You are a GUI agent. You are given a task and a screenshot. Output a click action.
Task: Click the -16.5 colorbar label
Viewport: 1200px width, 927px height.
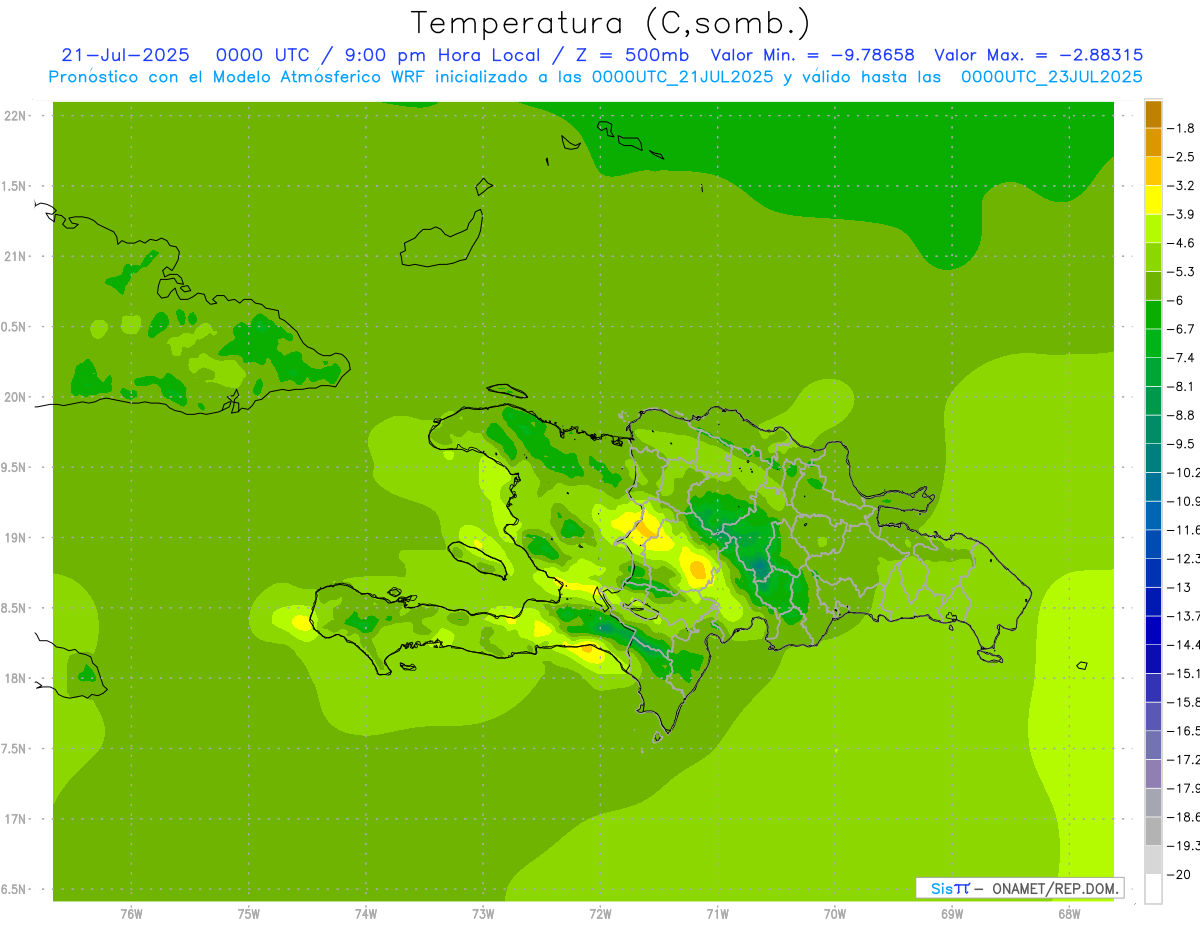tap(1183, 731)
